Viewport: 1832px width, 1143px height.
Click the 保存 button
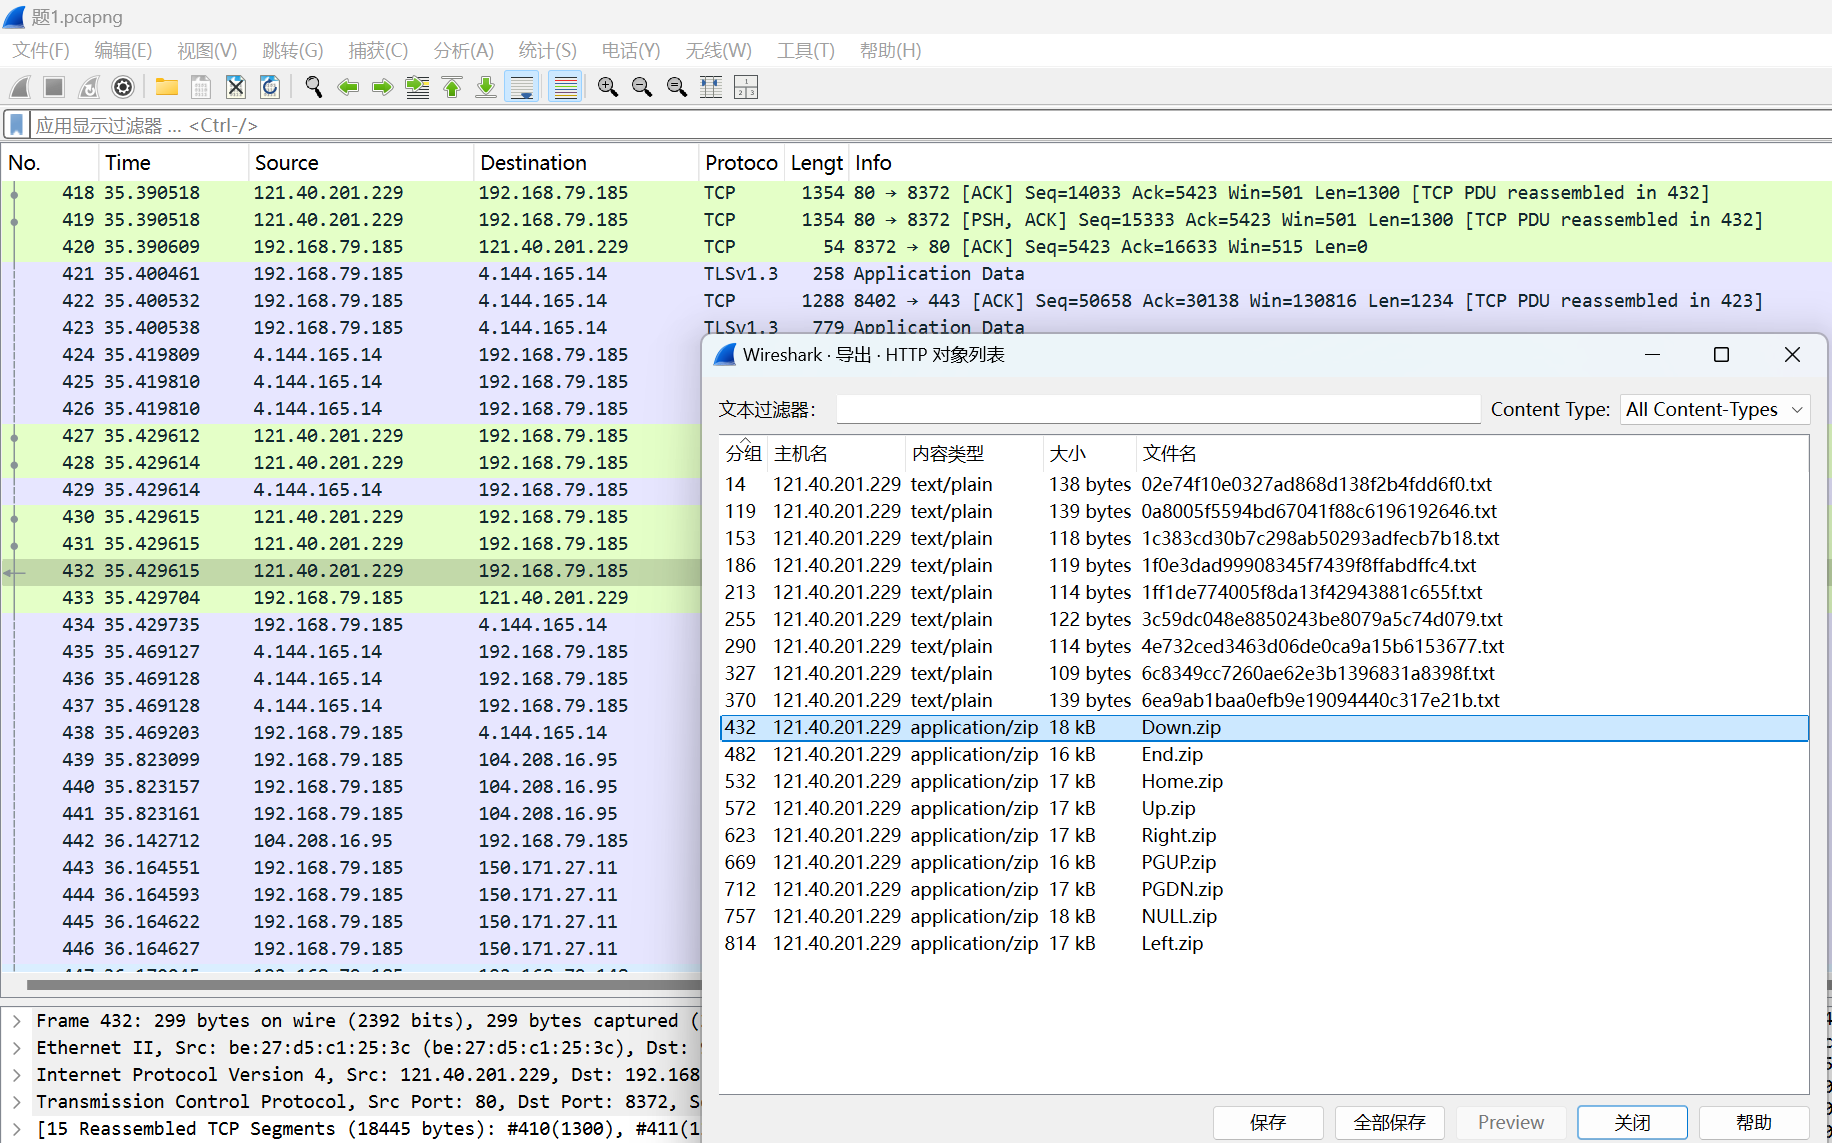click(1268, 1122)
